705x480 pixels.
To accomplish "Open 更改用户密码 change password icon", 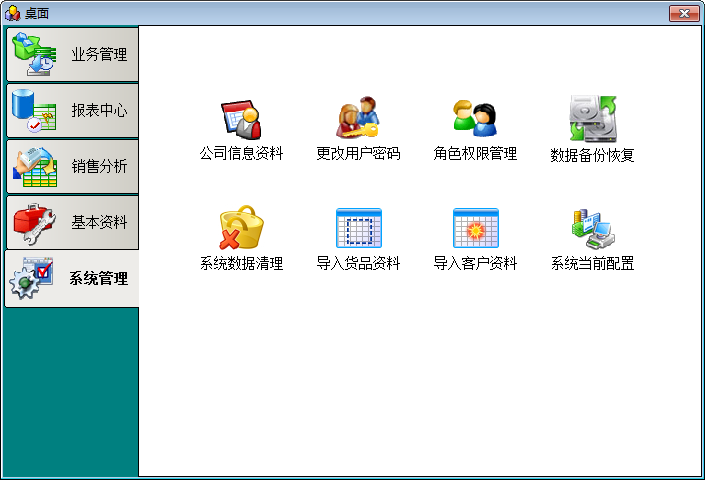I will coord(358,118).
